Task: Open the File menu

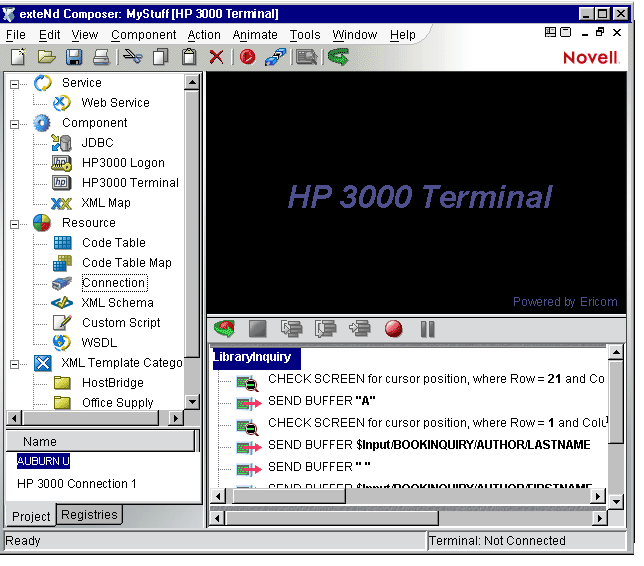Action: tap(16, 35)
